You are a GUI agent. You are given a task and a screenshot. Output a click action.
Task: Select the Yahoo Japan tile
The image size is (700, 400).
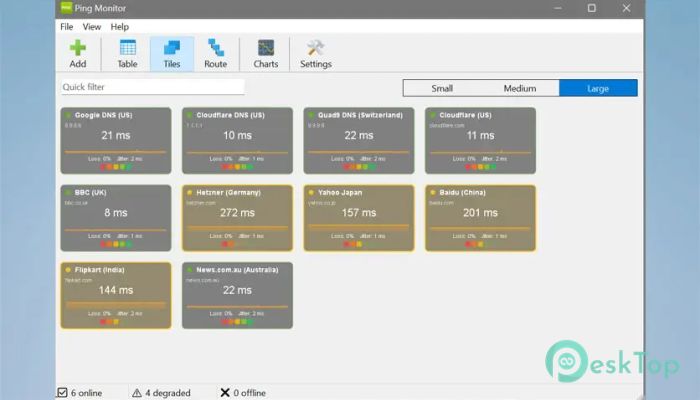(x=359, y=218)
